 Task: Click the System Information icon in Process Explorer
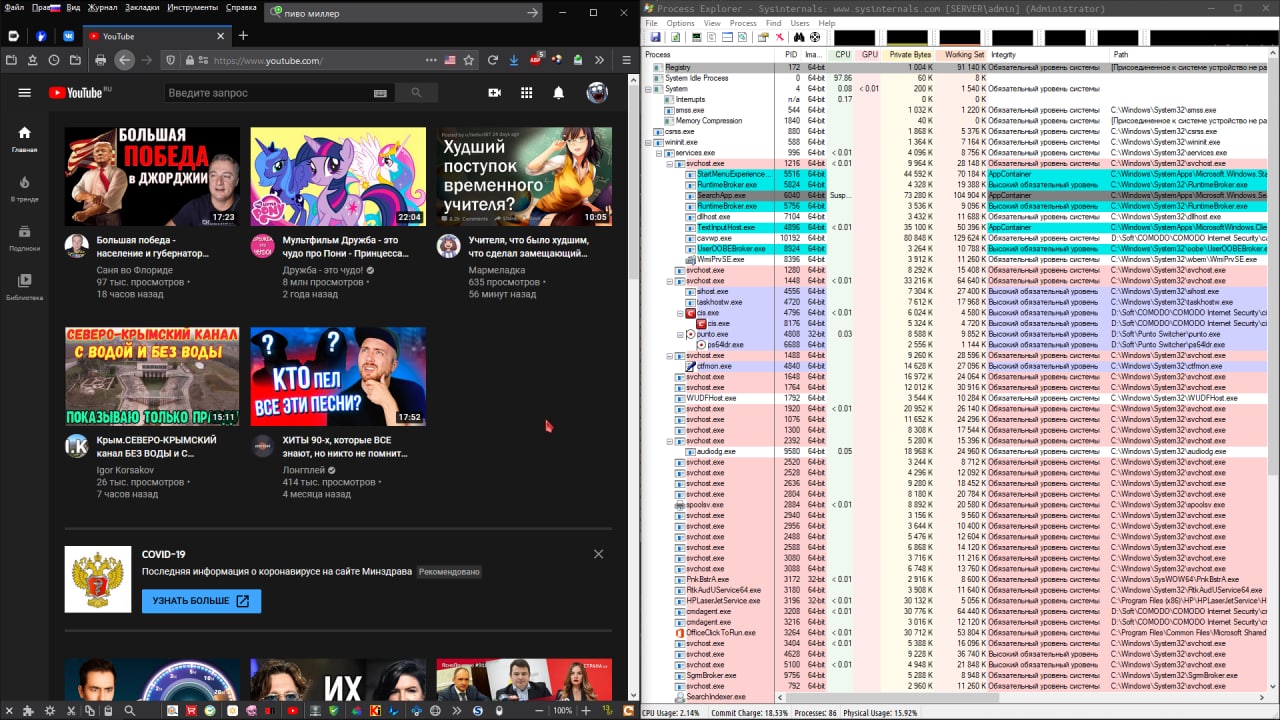tap(697, 38)
